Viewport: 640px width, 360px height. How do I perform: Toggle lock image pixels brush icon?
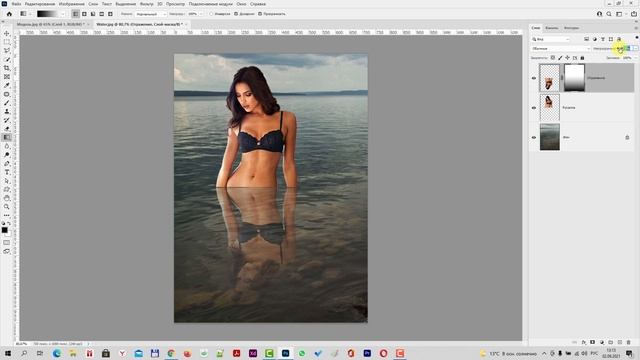[x=560, y=58]
